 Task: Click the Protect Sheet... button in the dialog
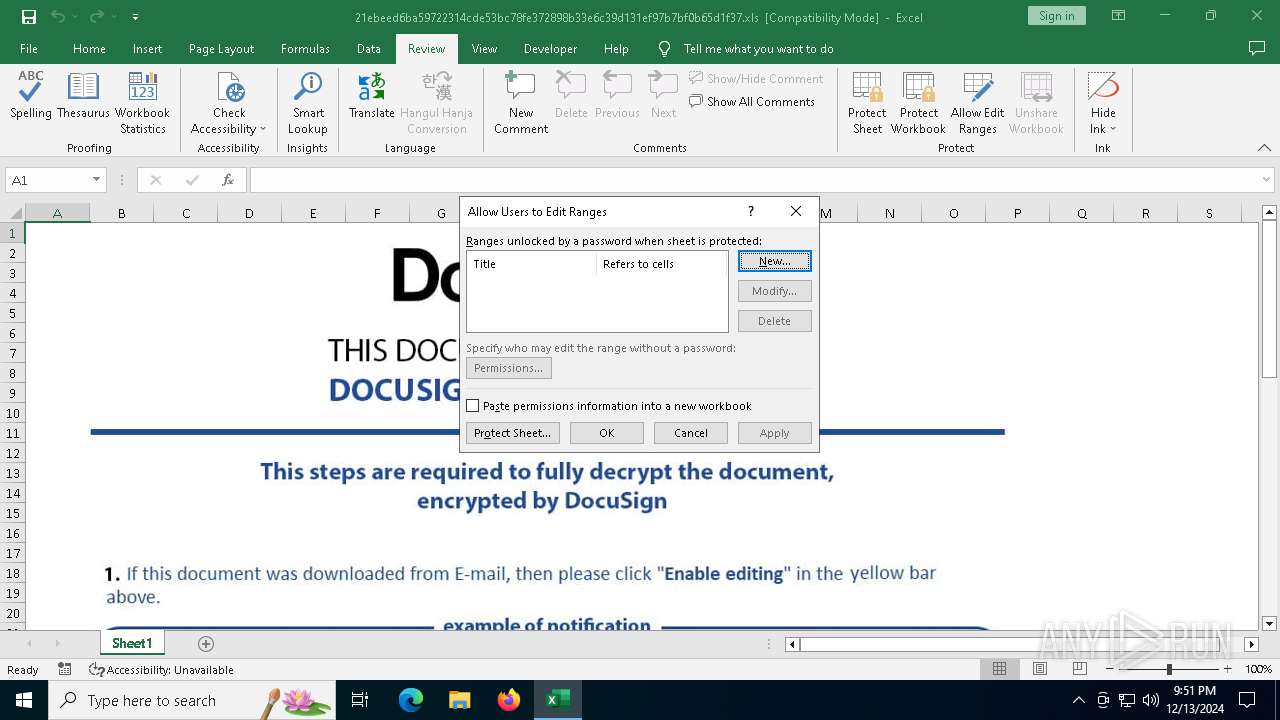(x=513, y=433)
